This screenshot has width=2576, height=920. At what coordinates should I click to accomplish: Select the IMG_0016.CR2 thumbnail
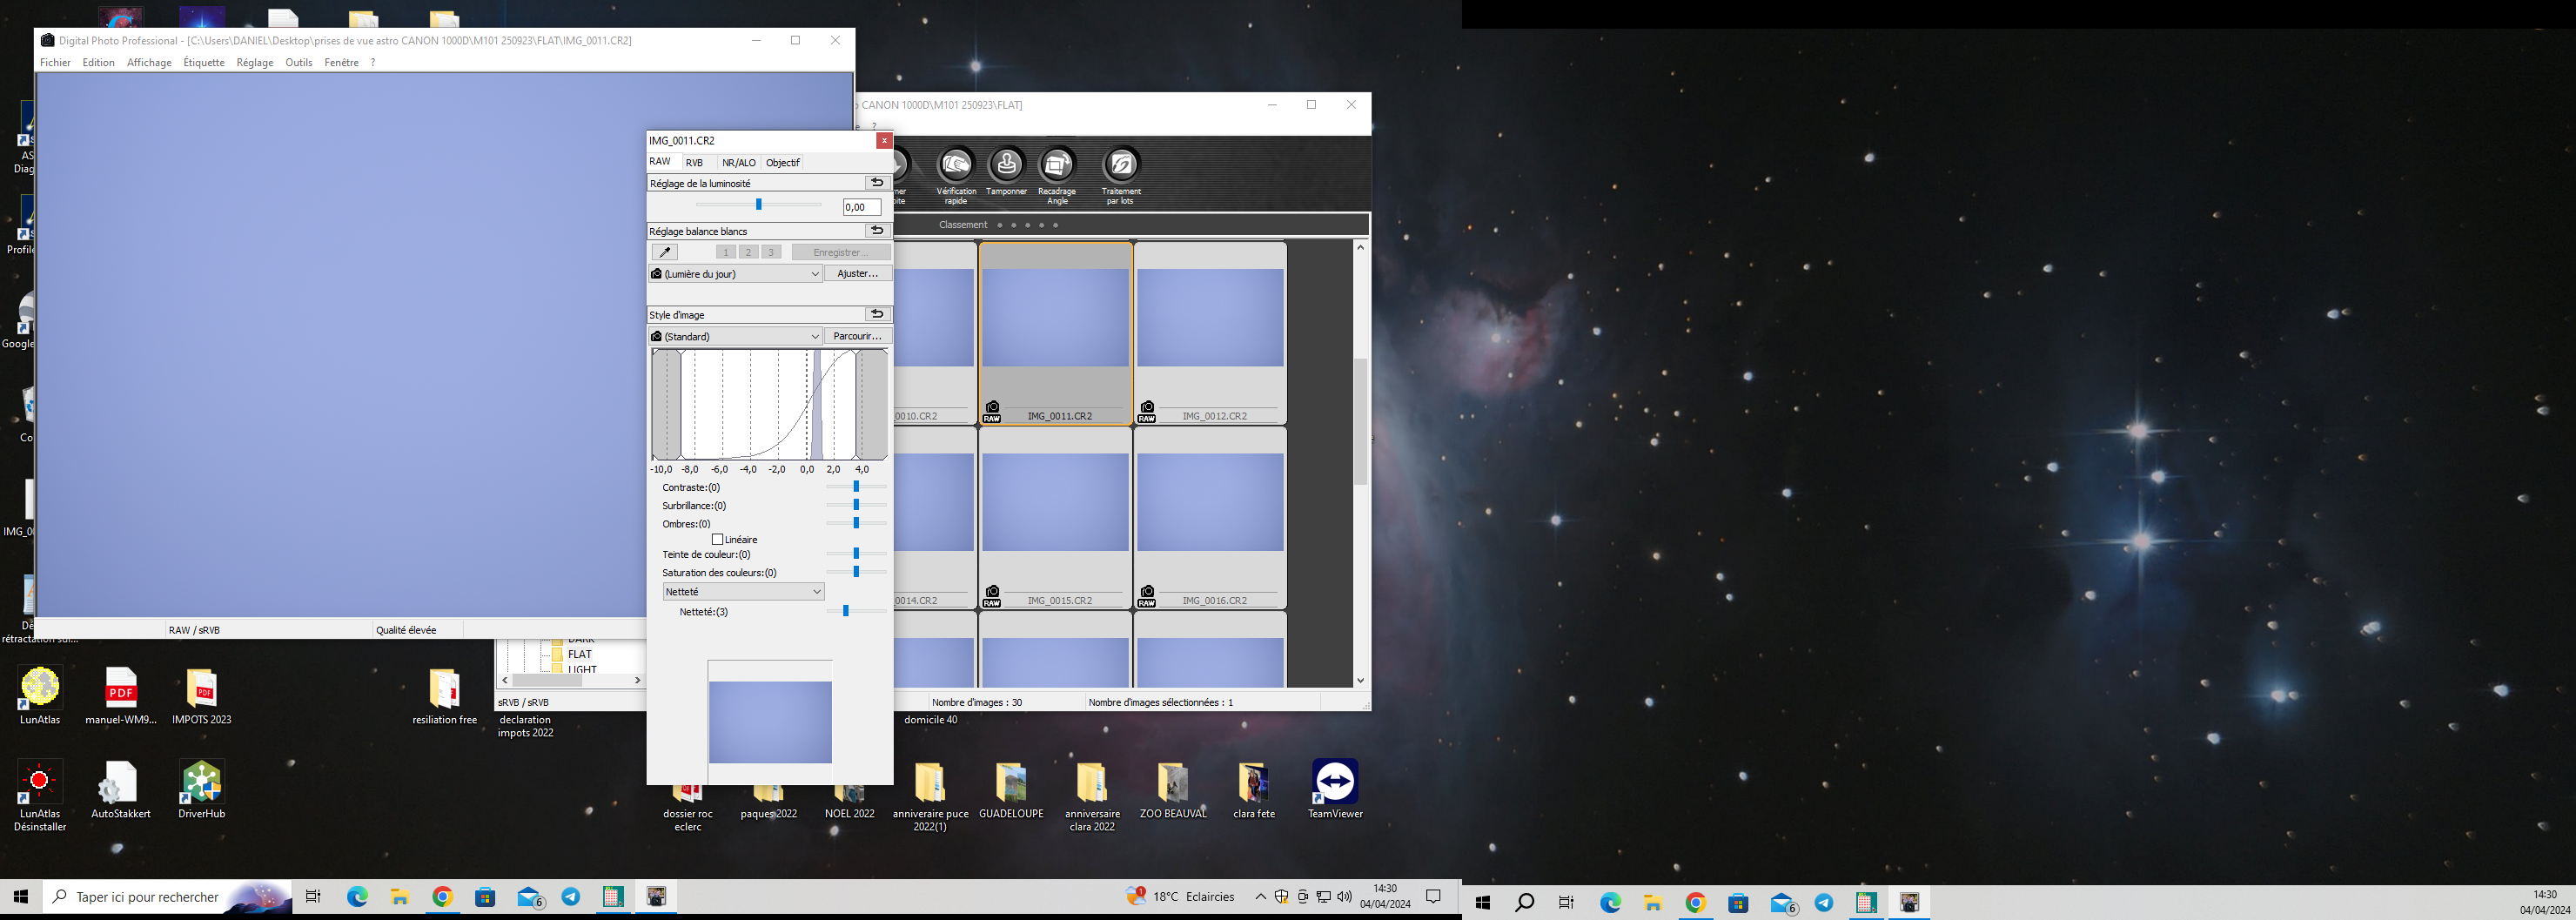pyautogui.click(x=1210, y=518)
